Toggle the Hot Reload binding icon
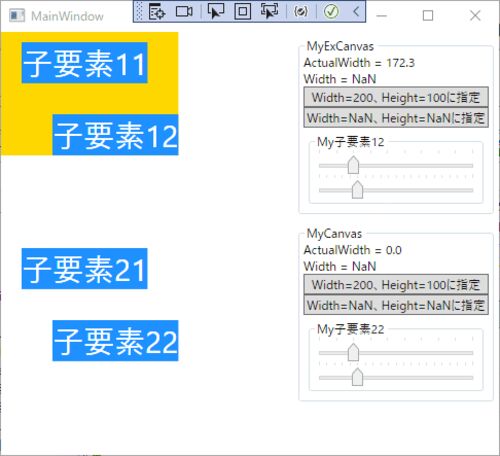The height and width of the screenshot is (456, 500). pos(301,12)
